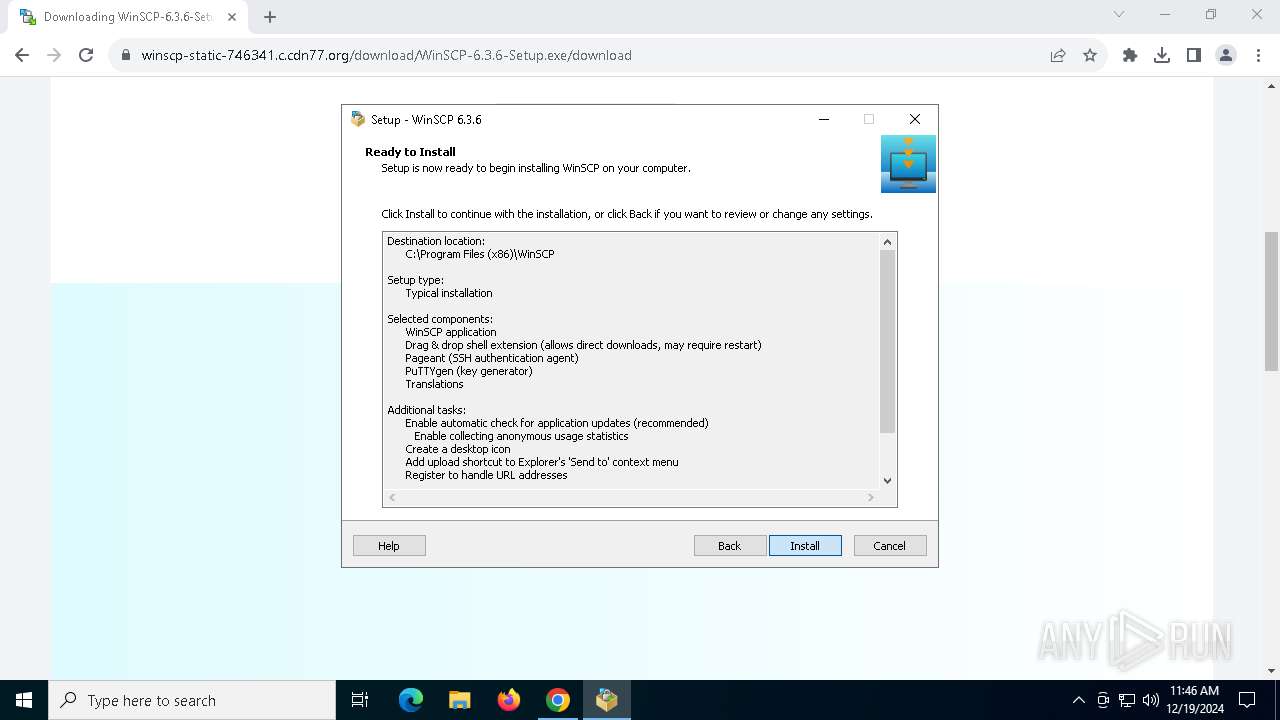Open setup Help

pos(389,546)
